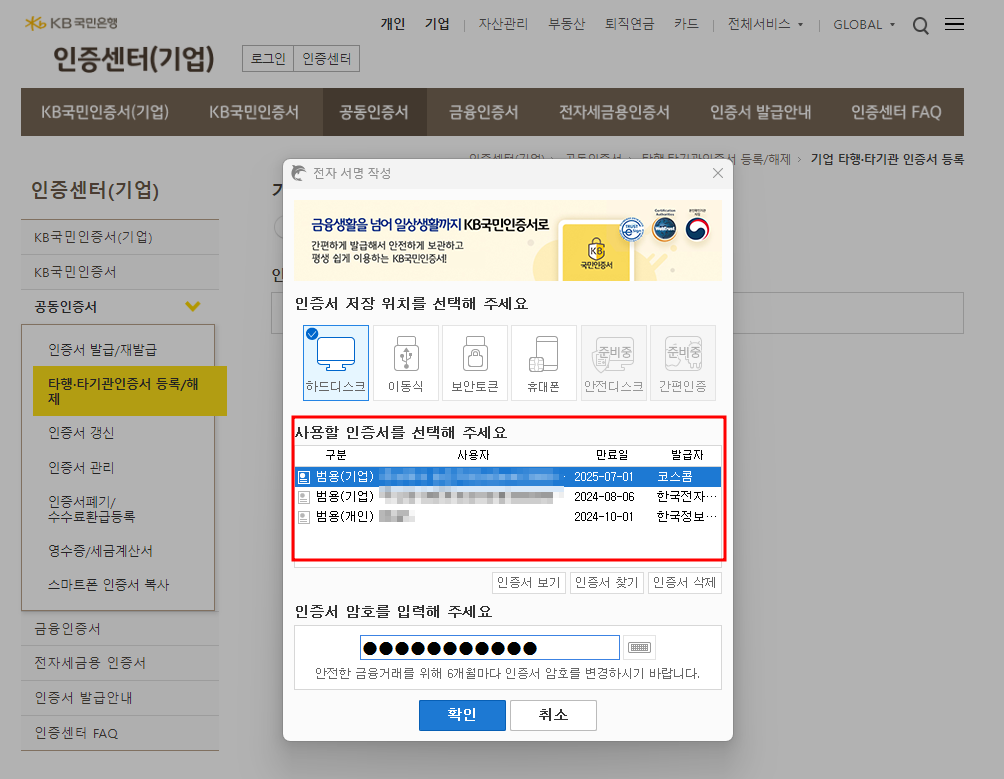Open the 전체서비스 dropdown in header
Viewport: 1004px width, 779px height.
[765, 24]
